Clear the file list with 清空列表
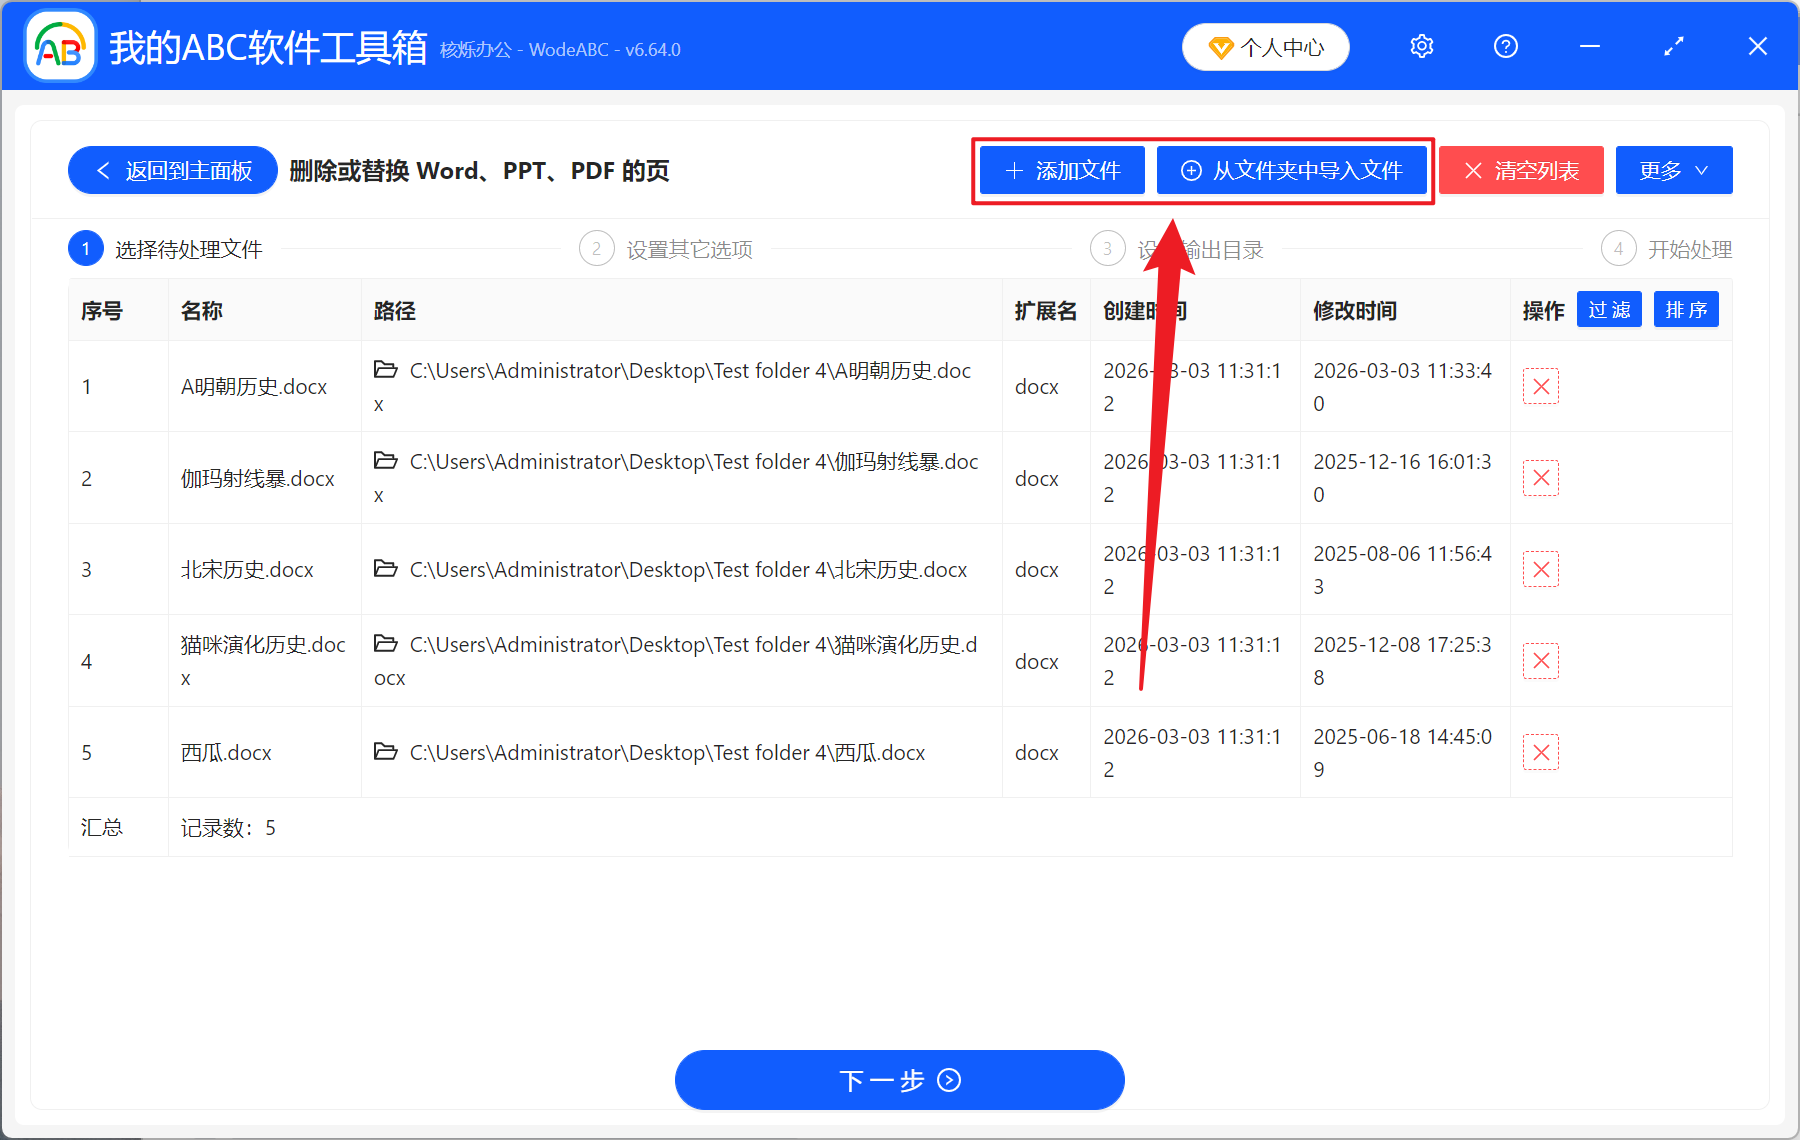Screen dimensions: 1800x1140 click(1520, 170)
